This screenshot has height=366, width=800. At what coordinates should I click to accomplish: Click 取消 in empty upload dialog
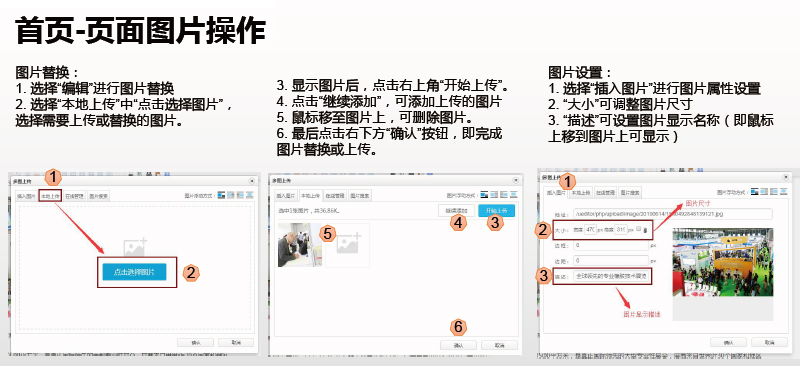tap(236, 343)
